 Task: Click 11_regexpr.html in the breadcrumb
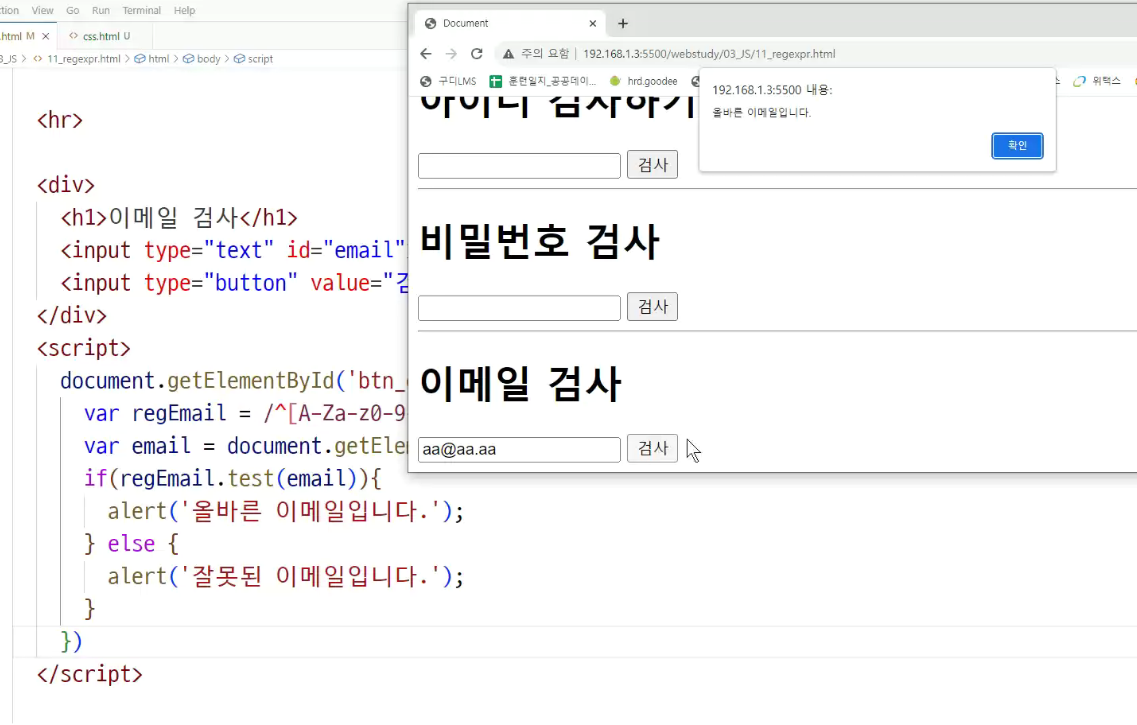[x=83, y=59]
